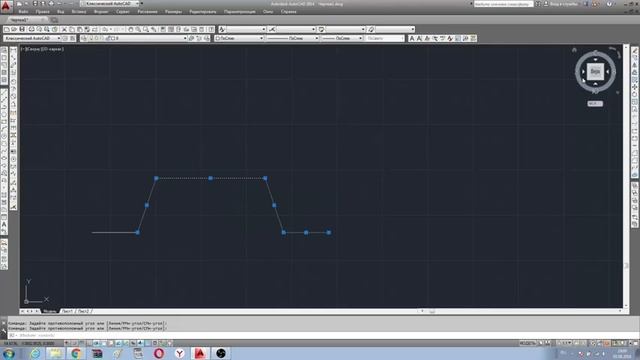Activate the Pan hand tool
Image resolution: width=640 pixels, height=360 pixels.
pos(131,29)
